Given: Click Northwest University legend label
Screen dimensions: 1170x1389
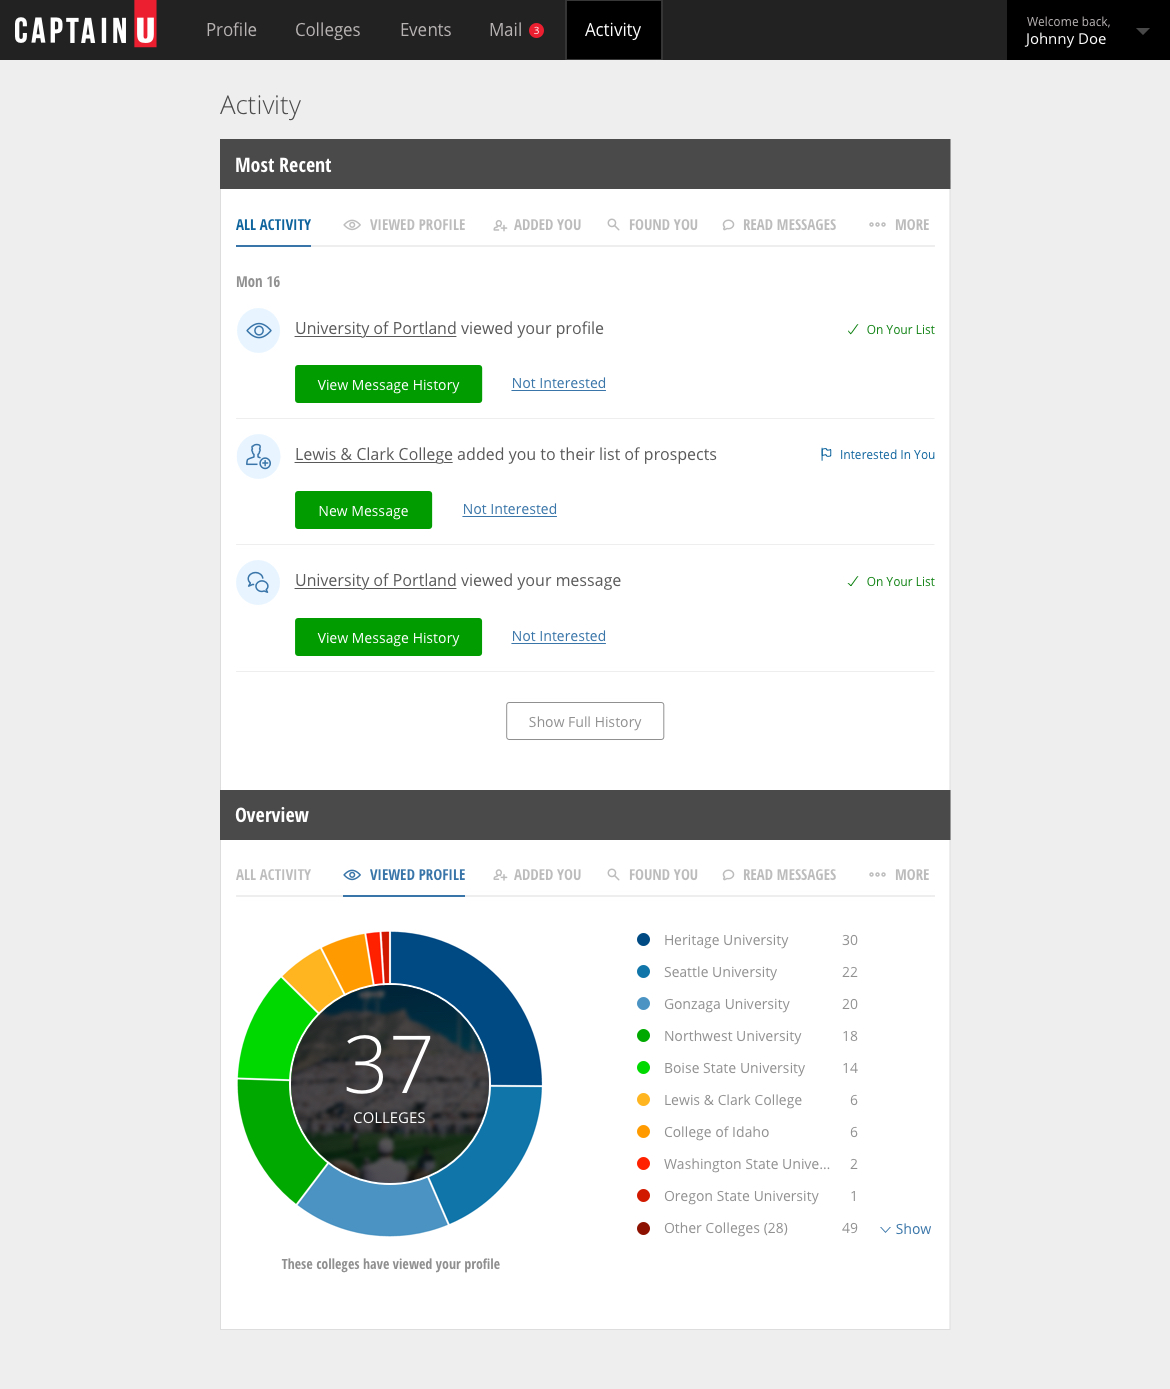Looking at the screenshot, I should [732, 1036].
